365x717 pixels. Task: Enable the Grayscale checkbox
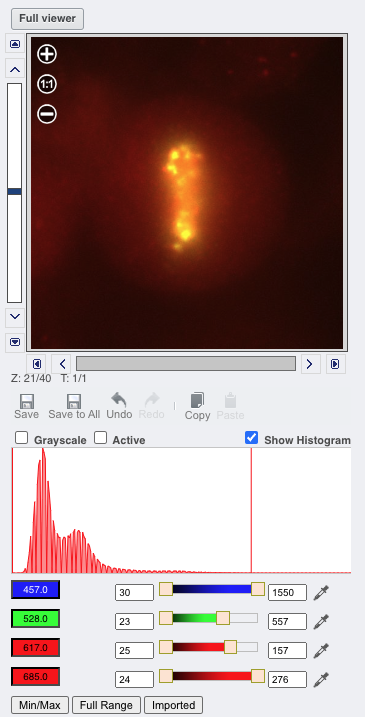pos(21,438)
